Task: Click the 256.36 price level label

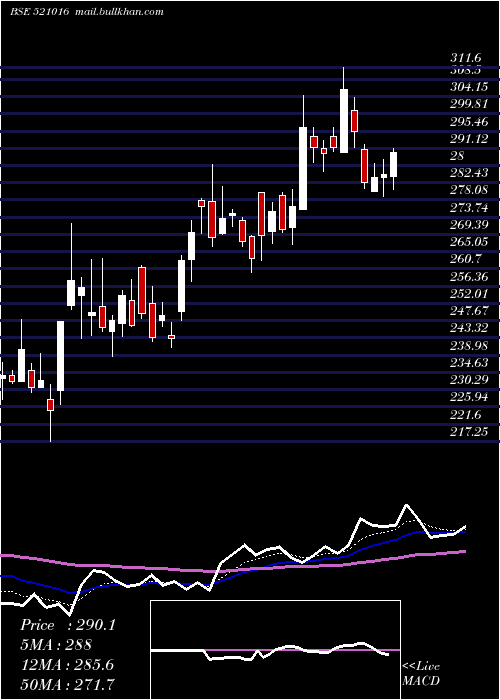Action: tap(469, 277)
